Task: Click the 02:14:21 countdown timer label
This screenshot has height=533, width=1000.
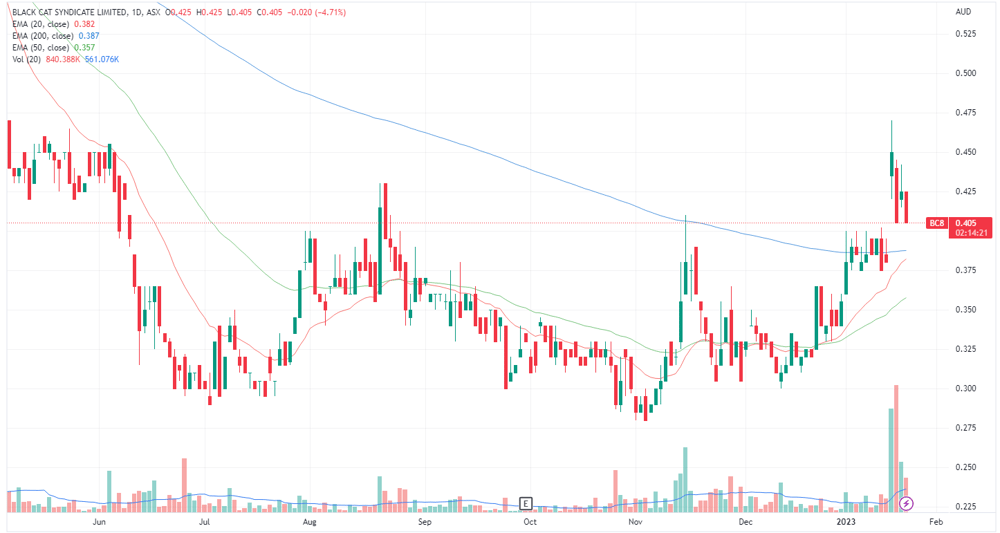Action: tap(971, 233)
